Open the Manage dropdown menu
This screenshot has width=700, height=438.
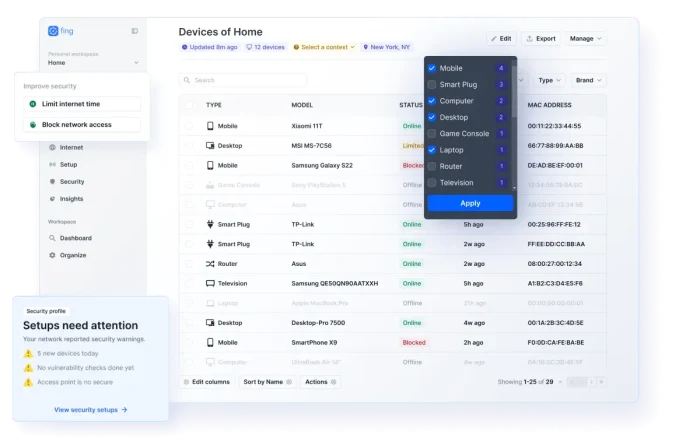585,39
